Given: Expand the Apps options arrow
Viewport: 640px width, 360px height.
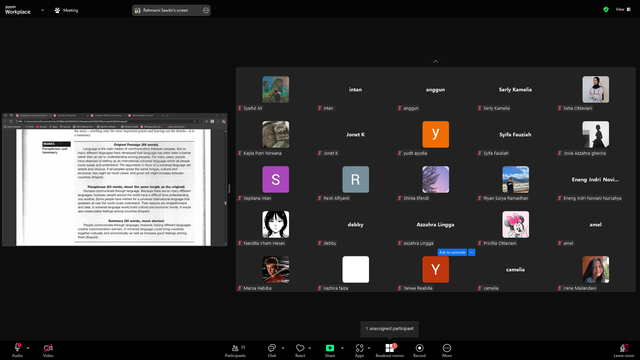Looking at the screenshot, I should [369, 348].
